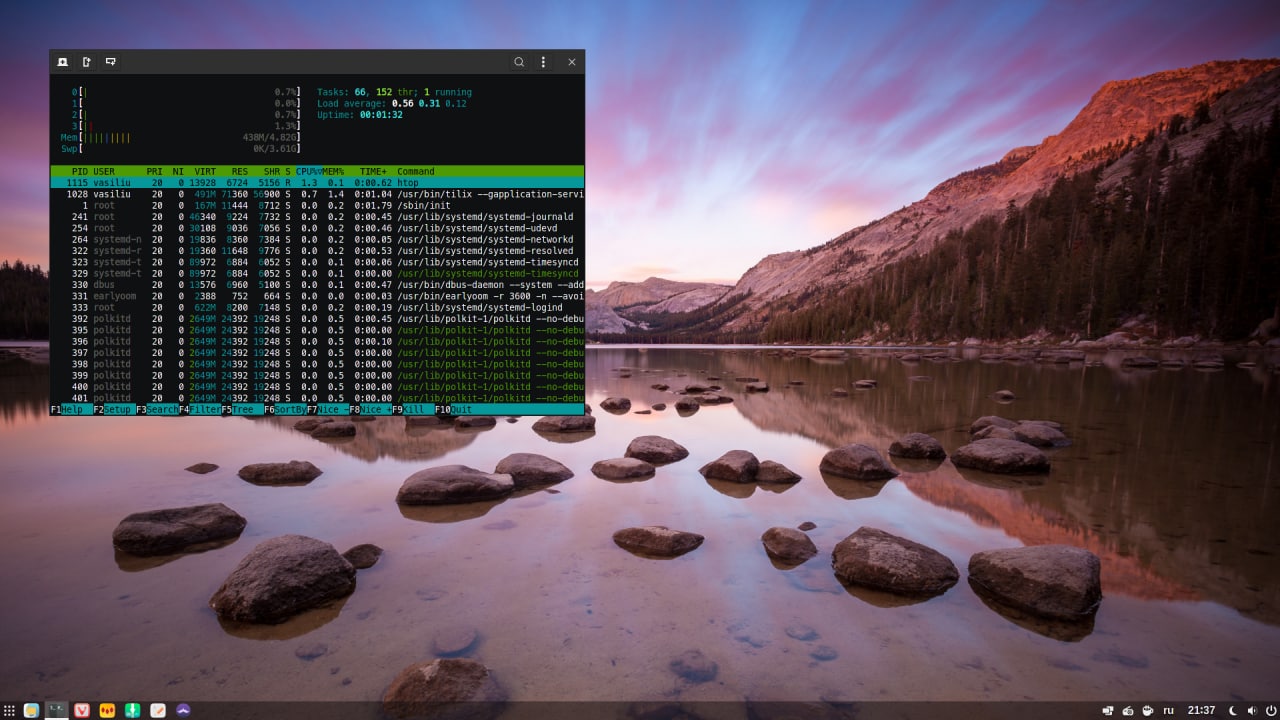The width and height of the screenshot is (1280, 720).
Task: Select the systemd-logind process row
Action: 317,307
